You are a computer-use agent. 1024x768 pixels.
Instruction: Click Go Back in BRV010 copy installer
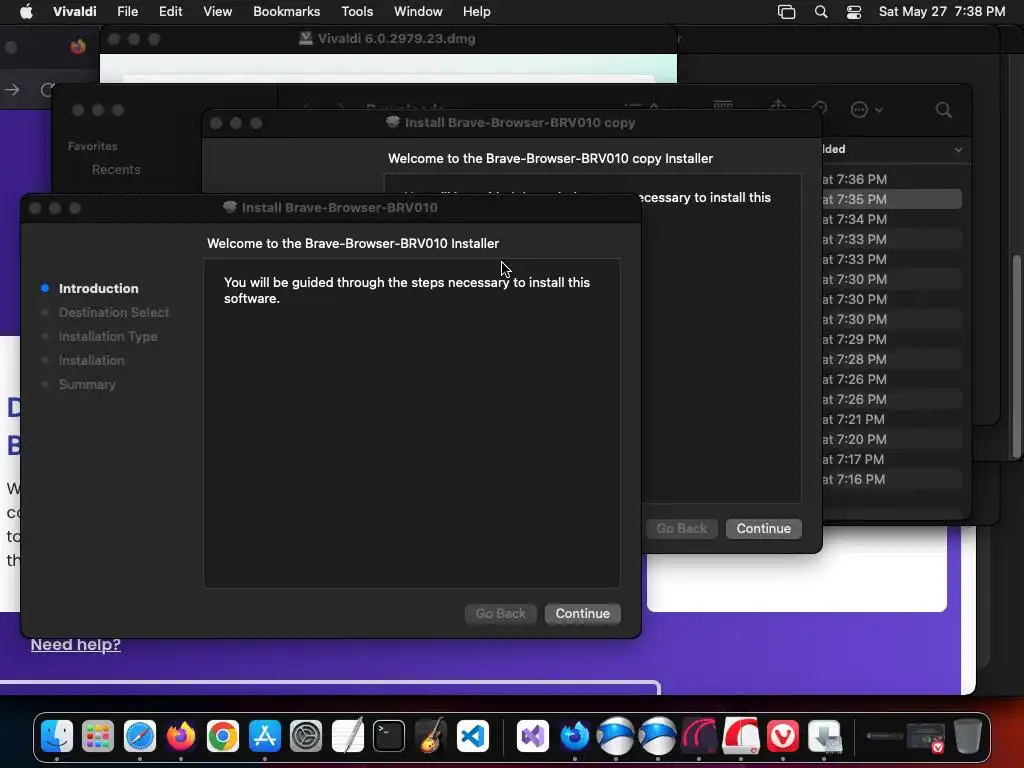coord(681,528)
